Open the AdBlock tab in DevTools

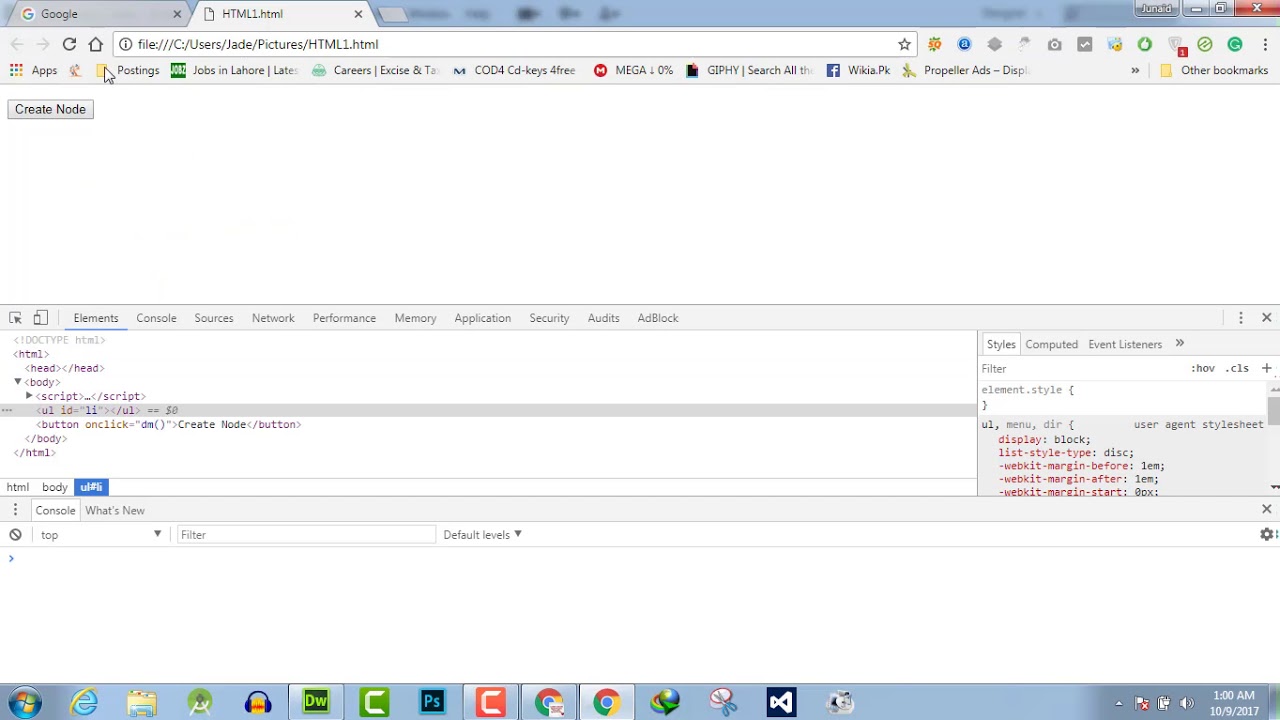658,318
